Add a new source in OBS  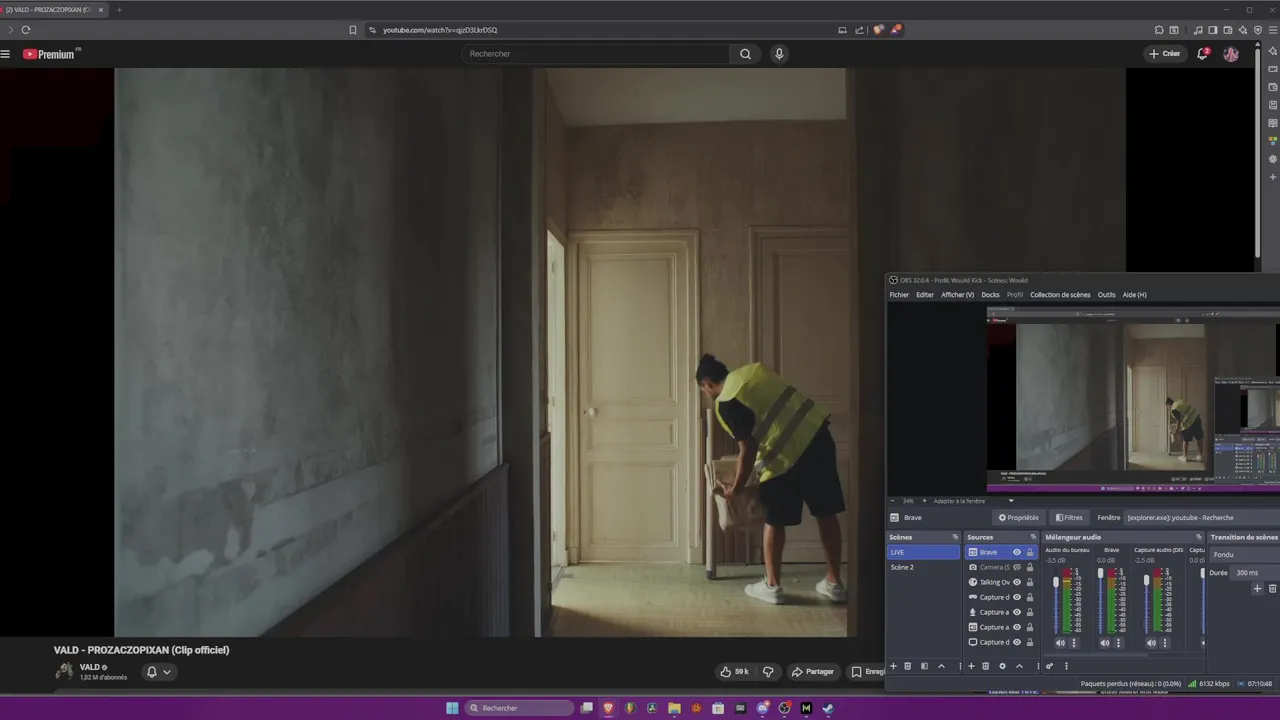pos(971,666)
